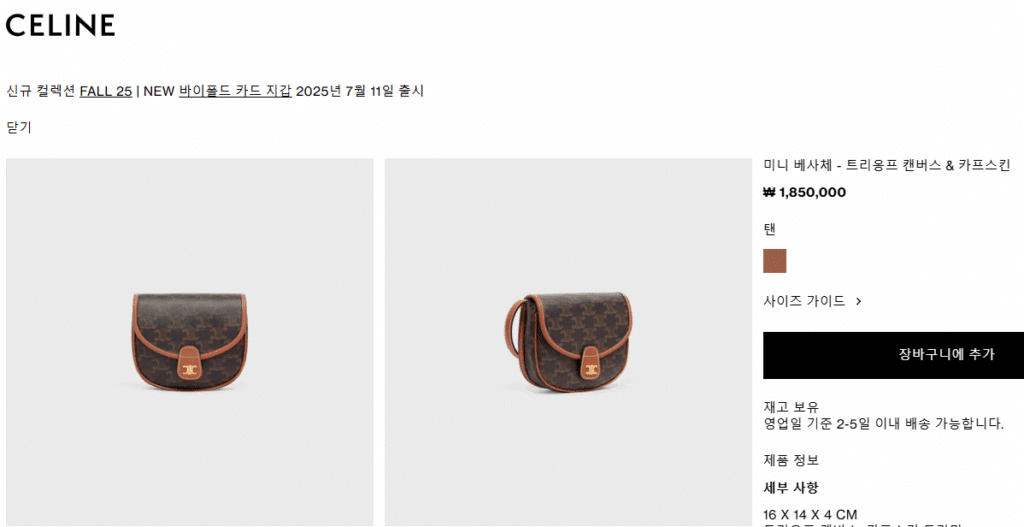
Task: Click the chevron beside 사이즈 가이드
Action: coord(859,302)
